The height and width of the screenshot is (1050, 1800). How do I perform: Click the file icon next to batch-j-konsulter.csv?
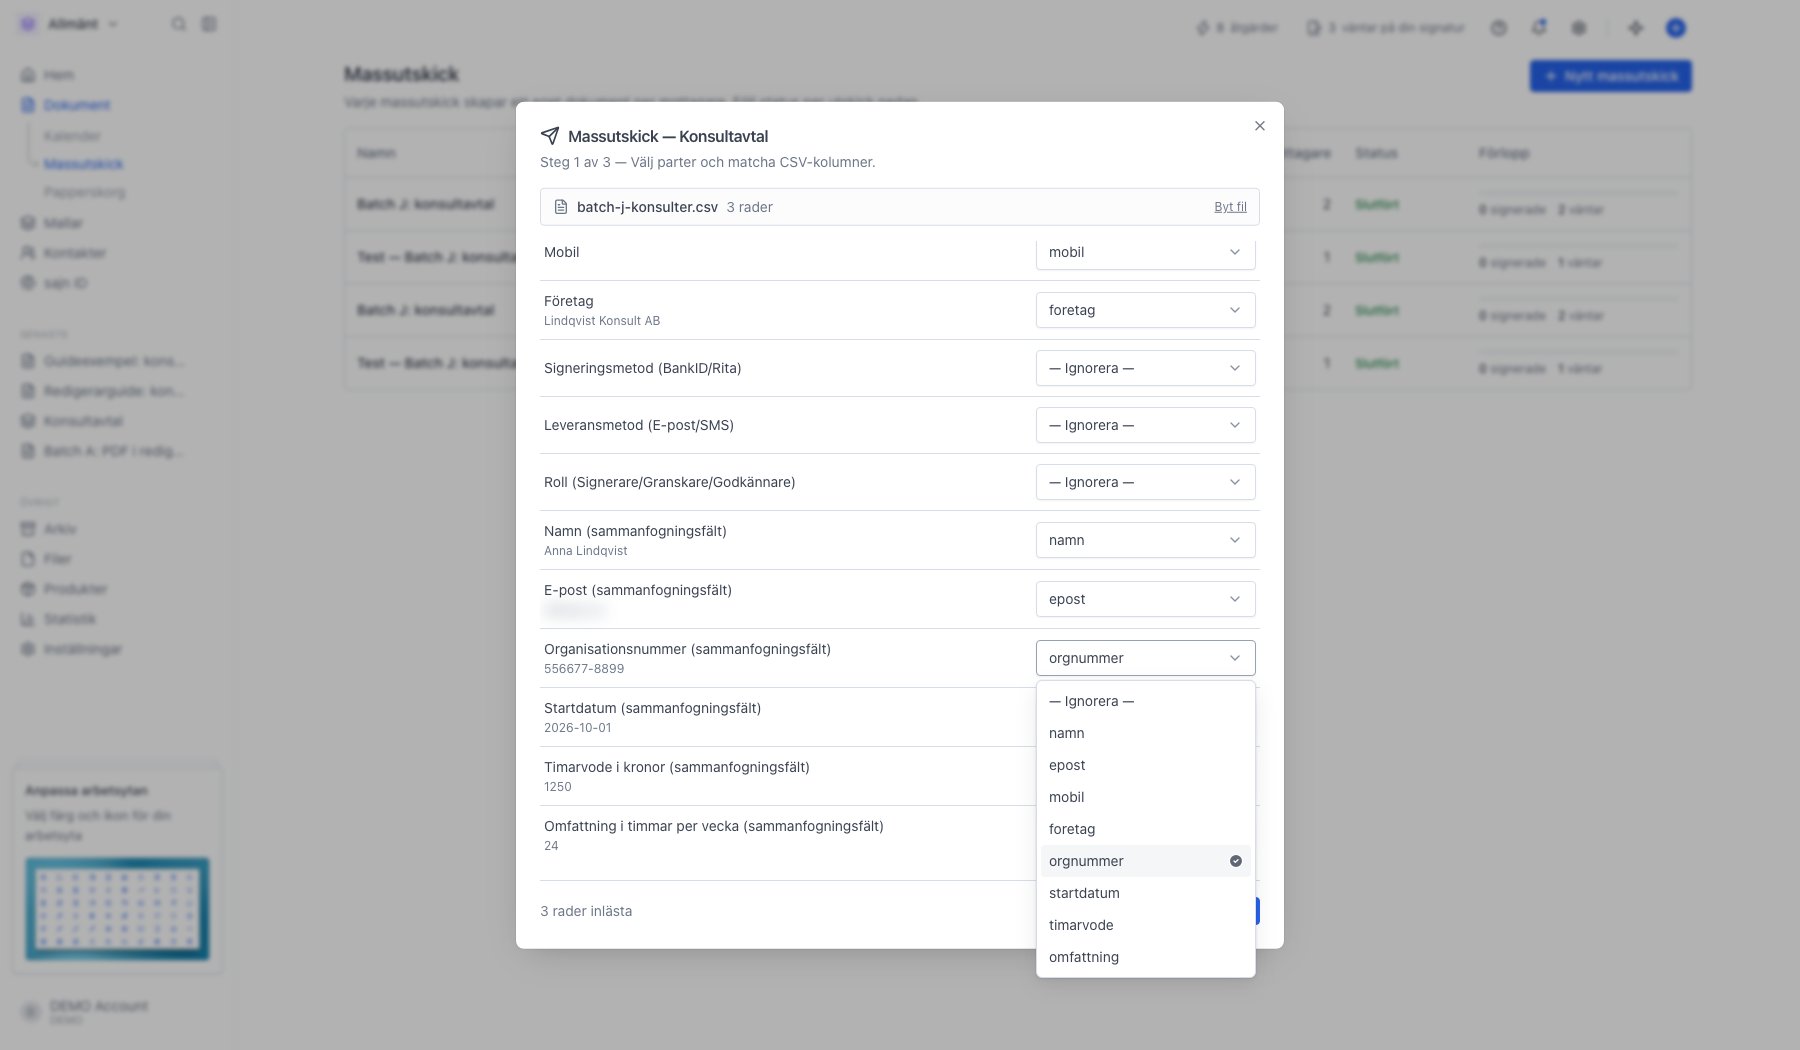pyautogui.click(x=561, y=207)
